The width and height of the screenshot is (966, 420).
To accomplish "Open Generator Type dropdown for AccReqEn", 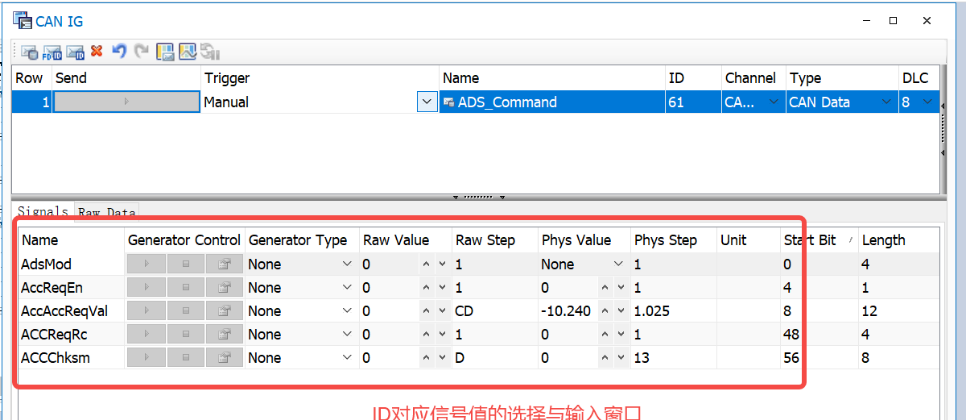I will (347, 288).
